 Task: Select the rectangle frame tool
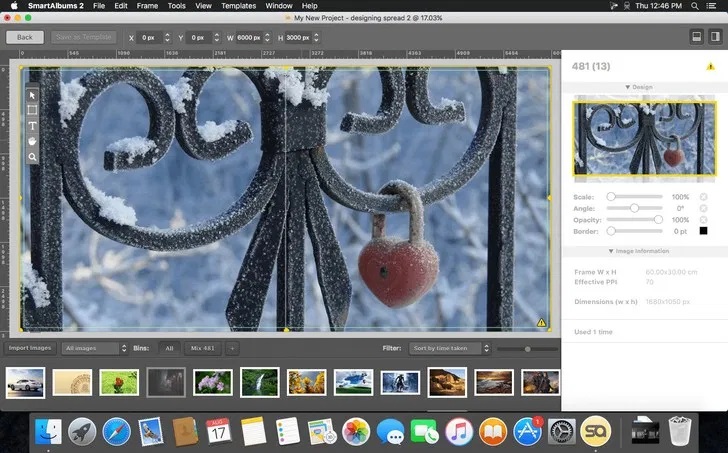click(32, 110)
